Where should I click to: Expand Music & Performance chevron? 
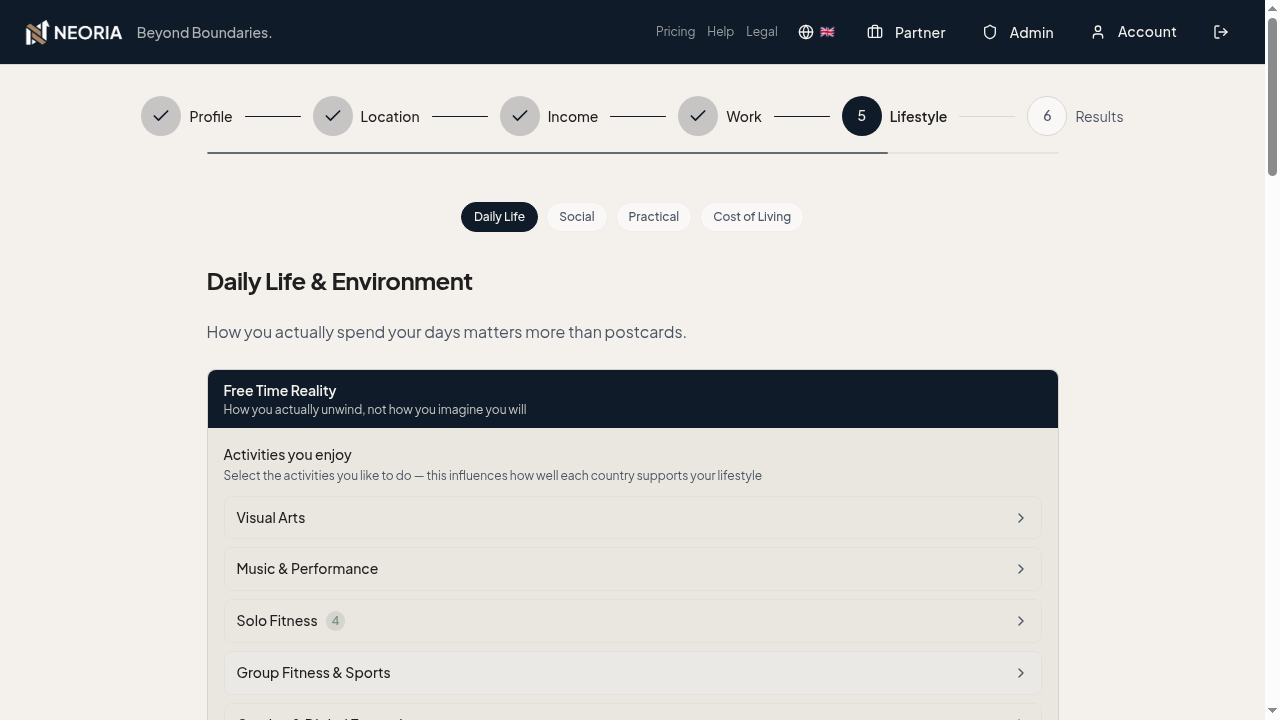point(1021,569)
